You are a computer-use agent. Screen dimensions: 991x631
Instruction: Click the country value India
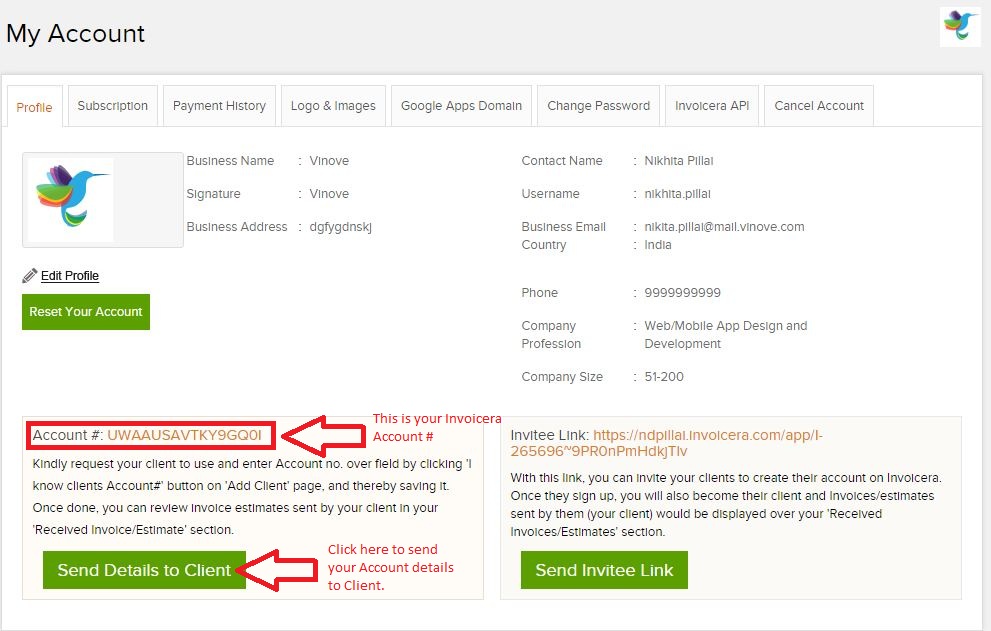click(x=658, y=245)
